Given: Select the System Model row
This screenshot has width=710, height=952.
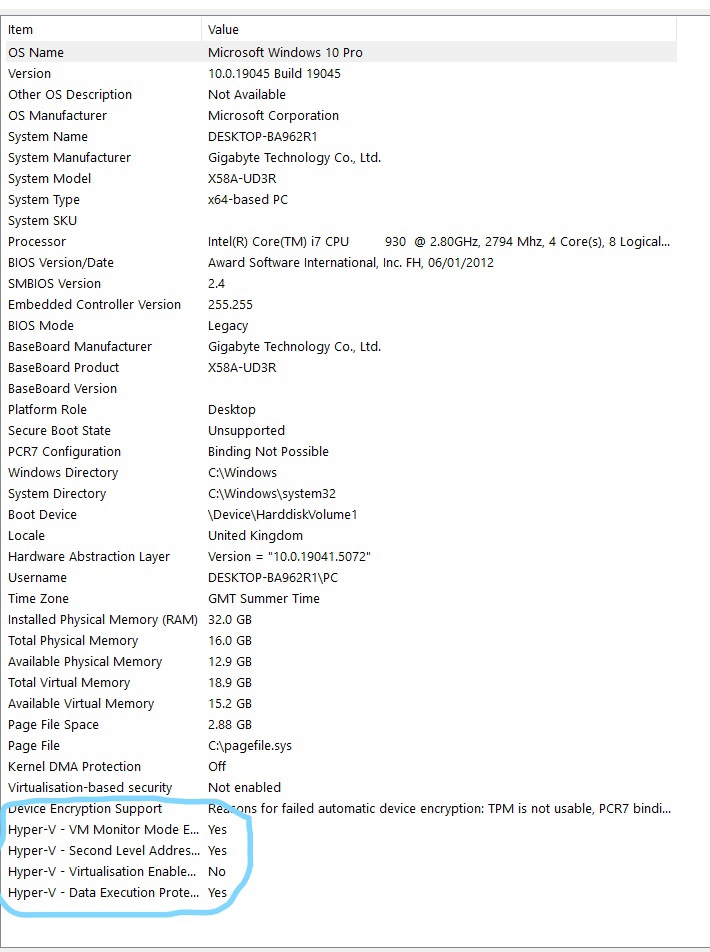Looking at the screenshot, I should [x=341, y=178].
